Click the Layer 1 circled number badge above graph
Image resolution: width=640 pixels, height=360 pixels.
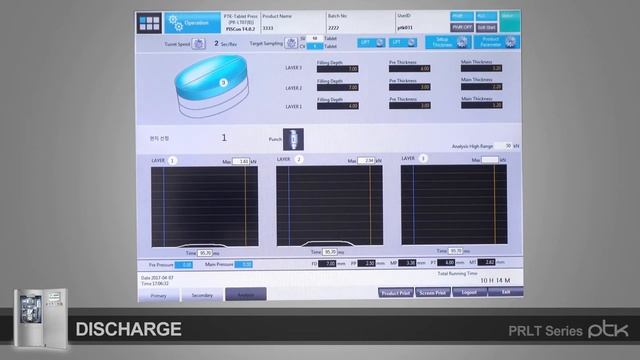[x=172, y=161]
